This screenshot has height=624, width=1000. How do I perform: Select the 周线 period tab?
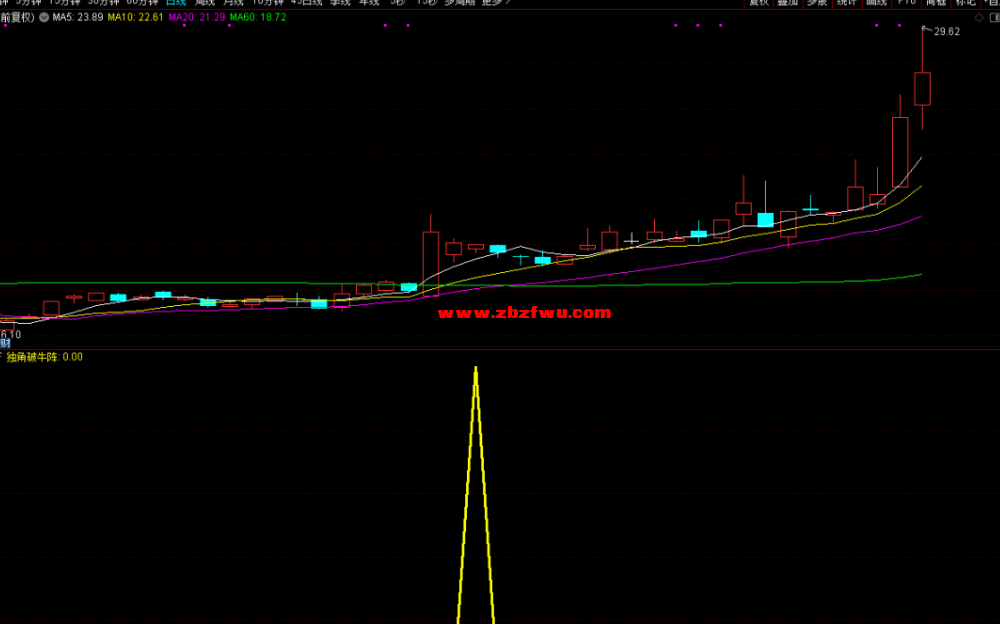(205, 3)
